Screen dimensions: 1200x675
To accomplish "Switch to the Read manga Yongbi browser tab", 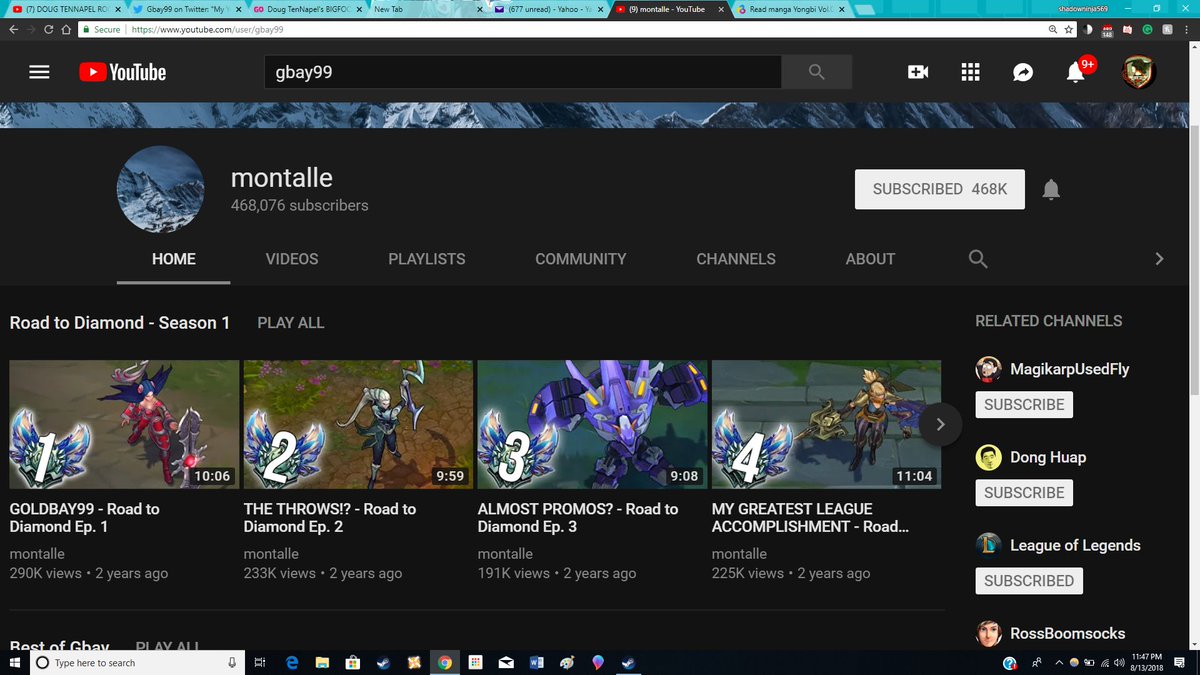I will [x=790, y=9].
